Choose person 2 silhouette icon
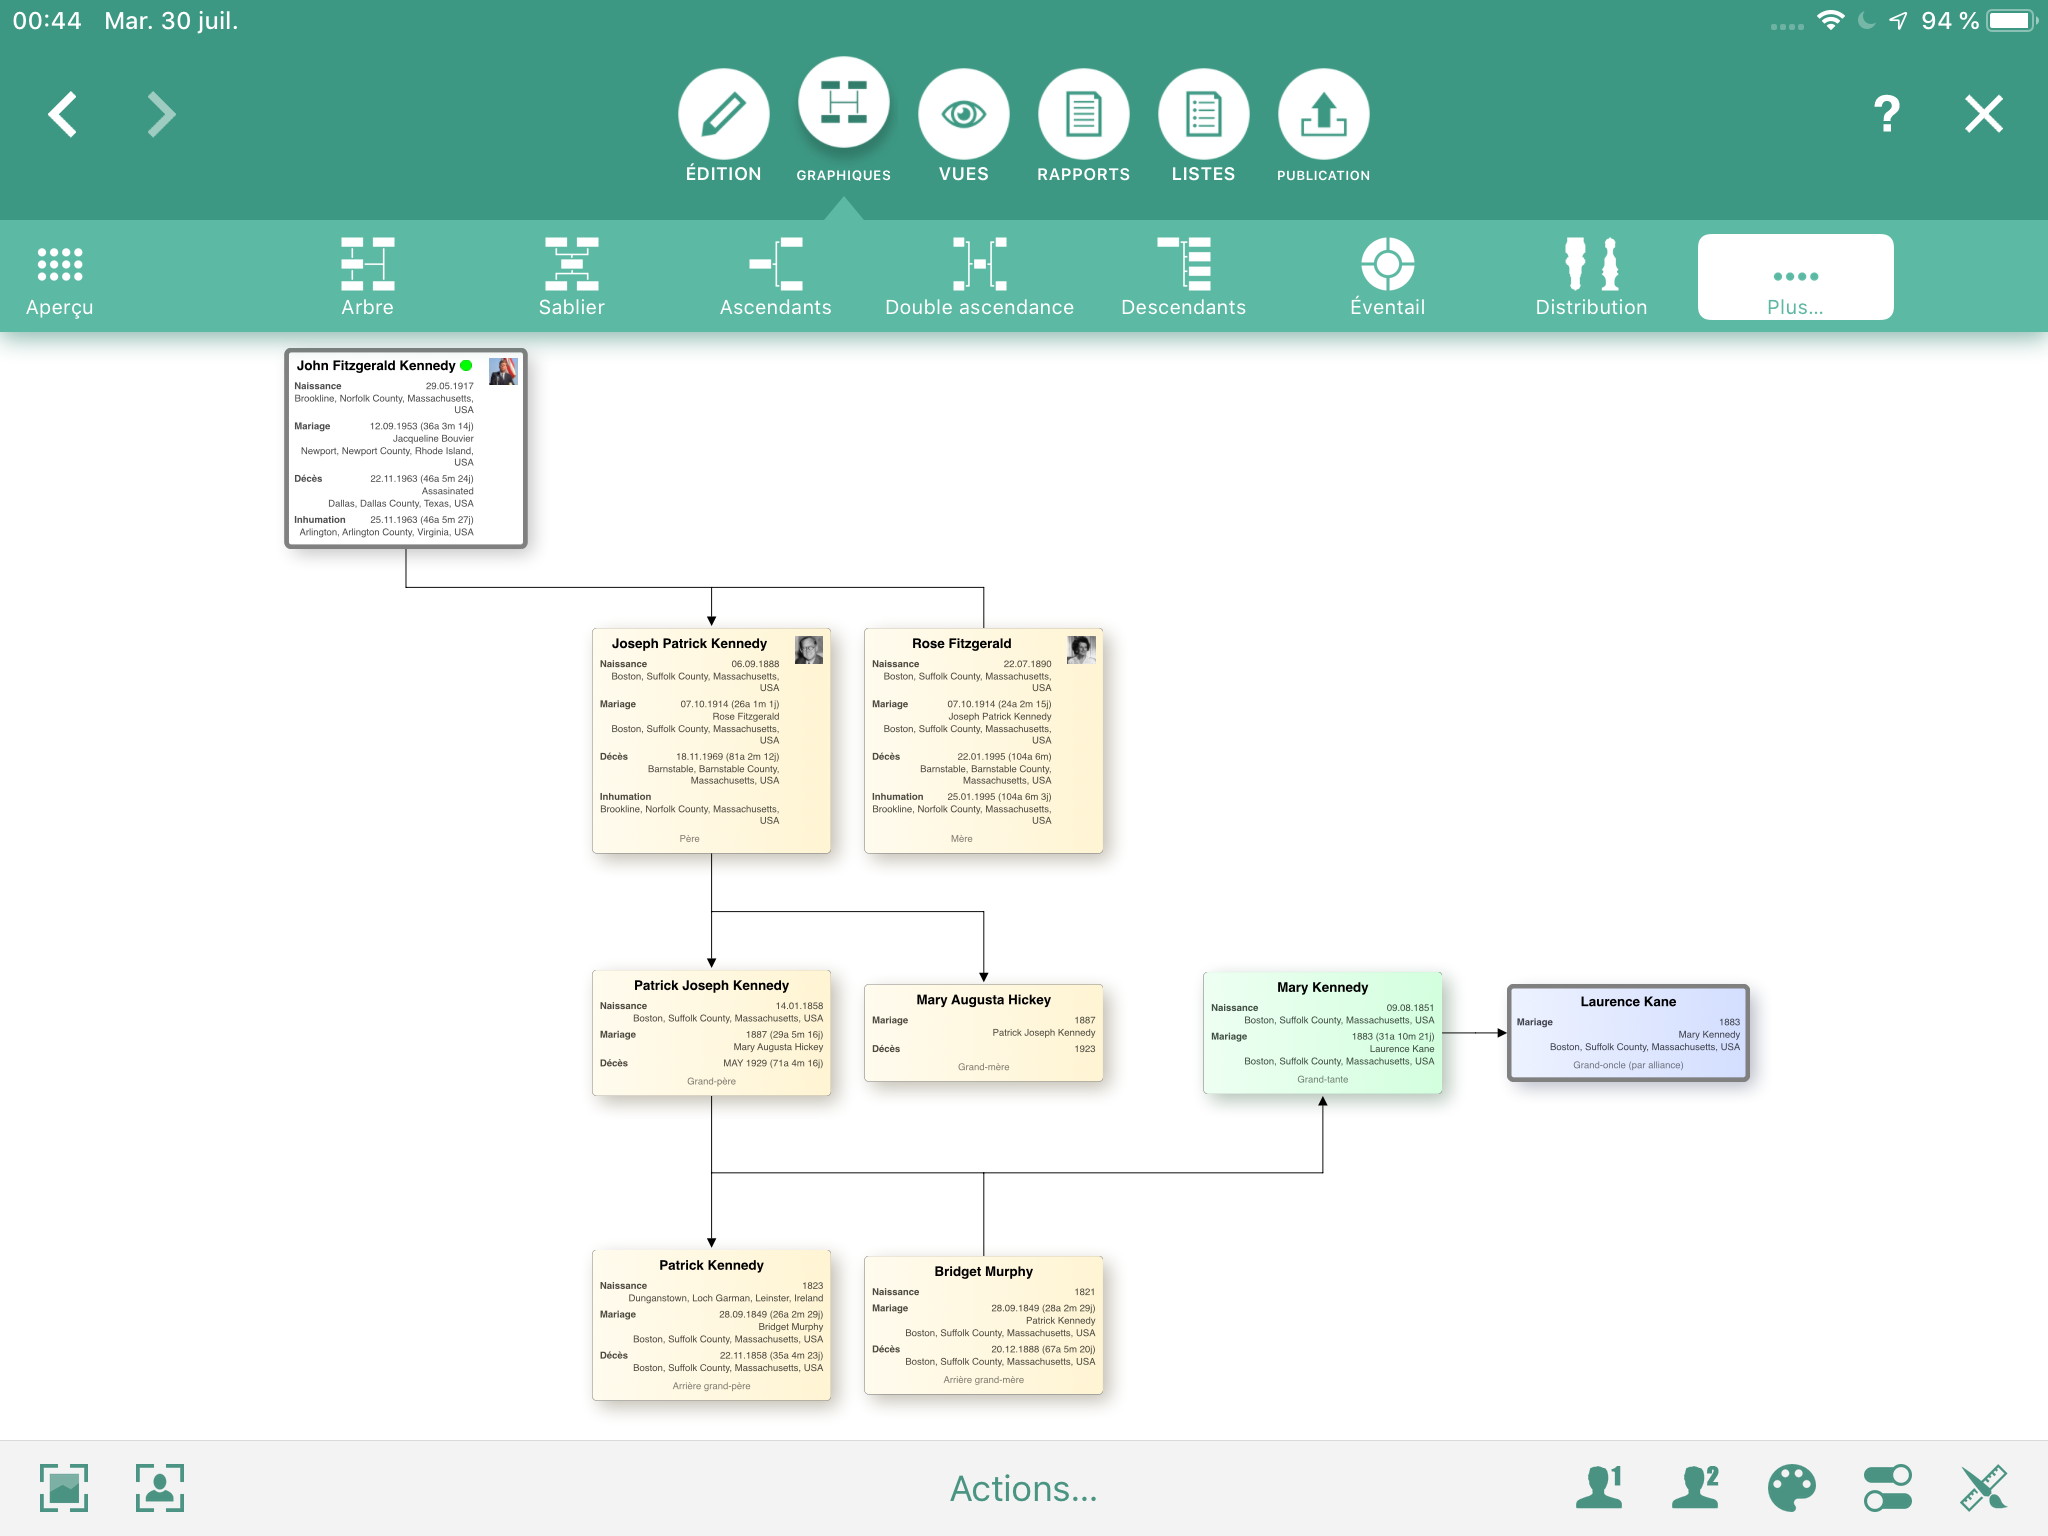 coord(1695,1488)
